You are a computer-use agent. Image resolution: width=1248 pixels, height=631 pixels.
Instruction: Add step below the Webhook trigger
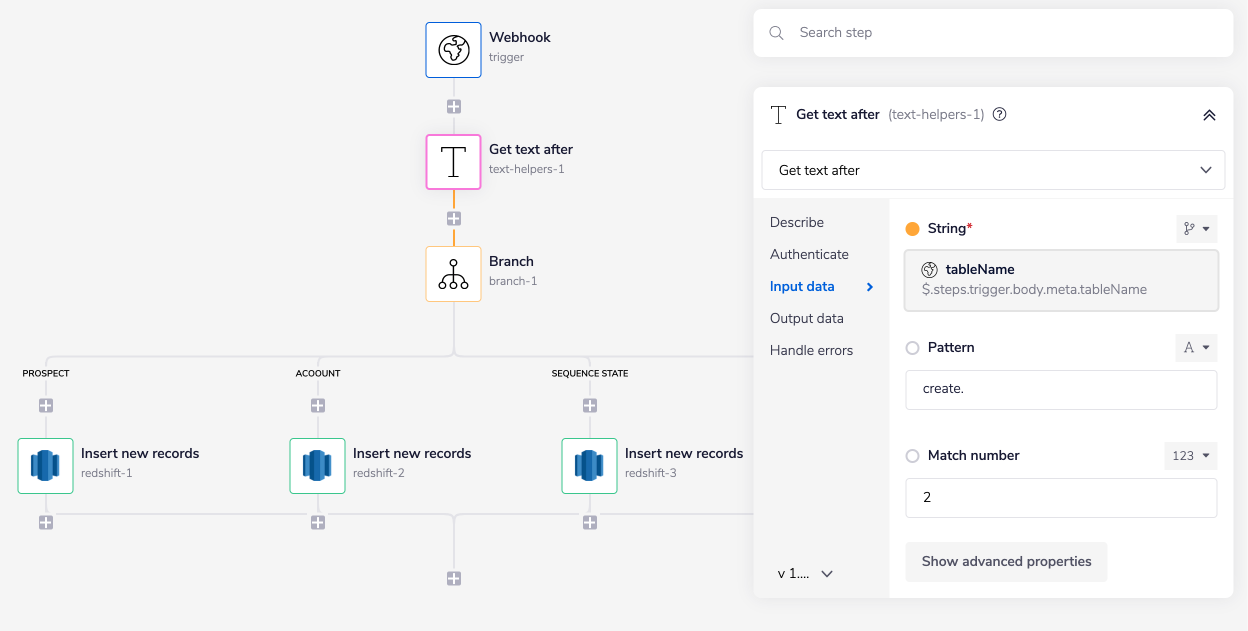(x=453, y=106)
